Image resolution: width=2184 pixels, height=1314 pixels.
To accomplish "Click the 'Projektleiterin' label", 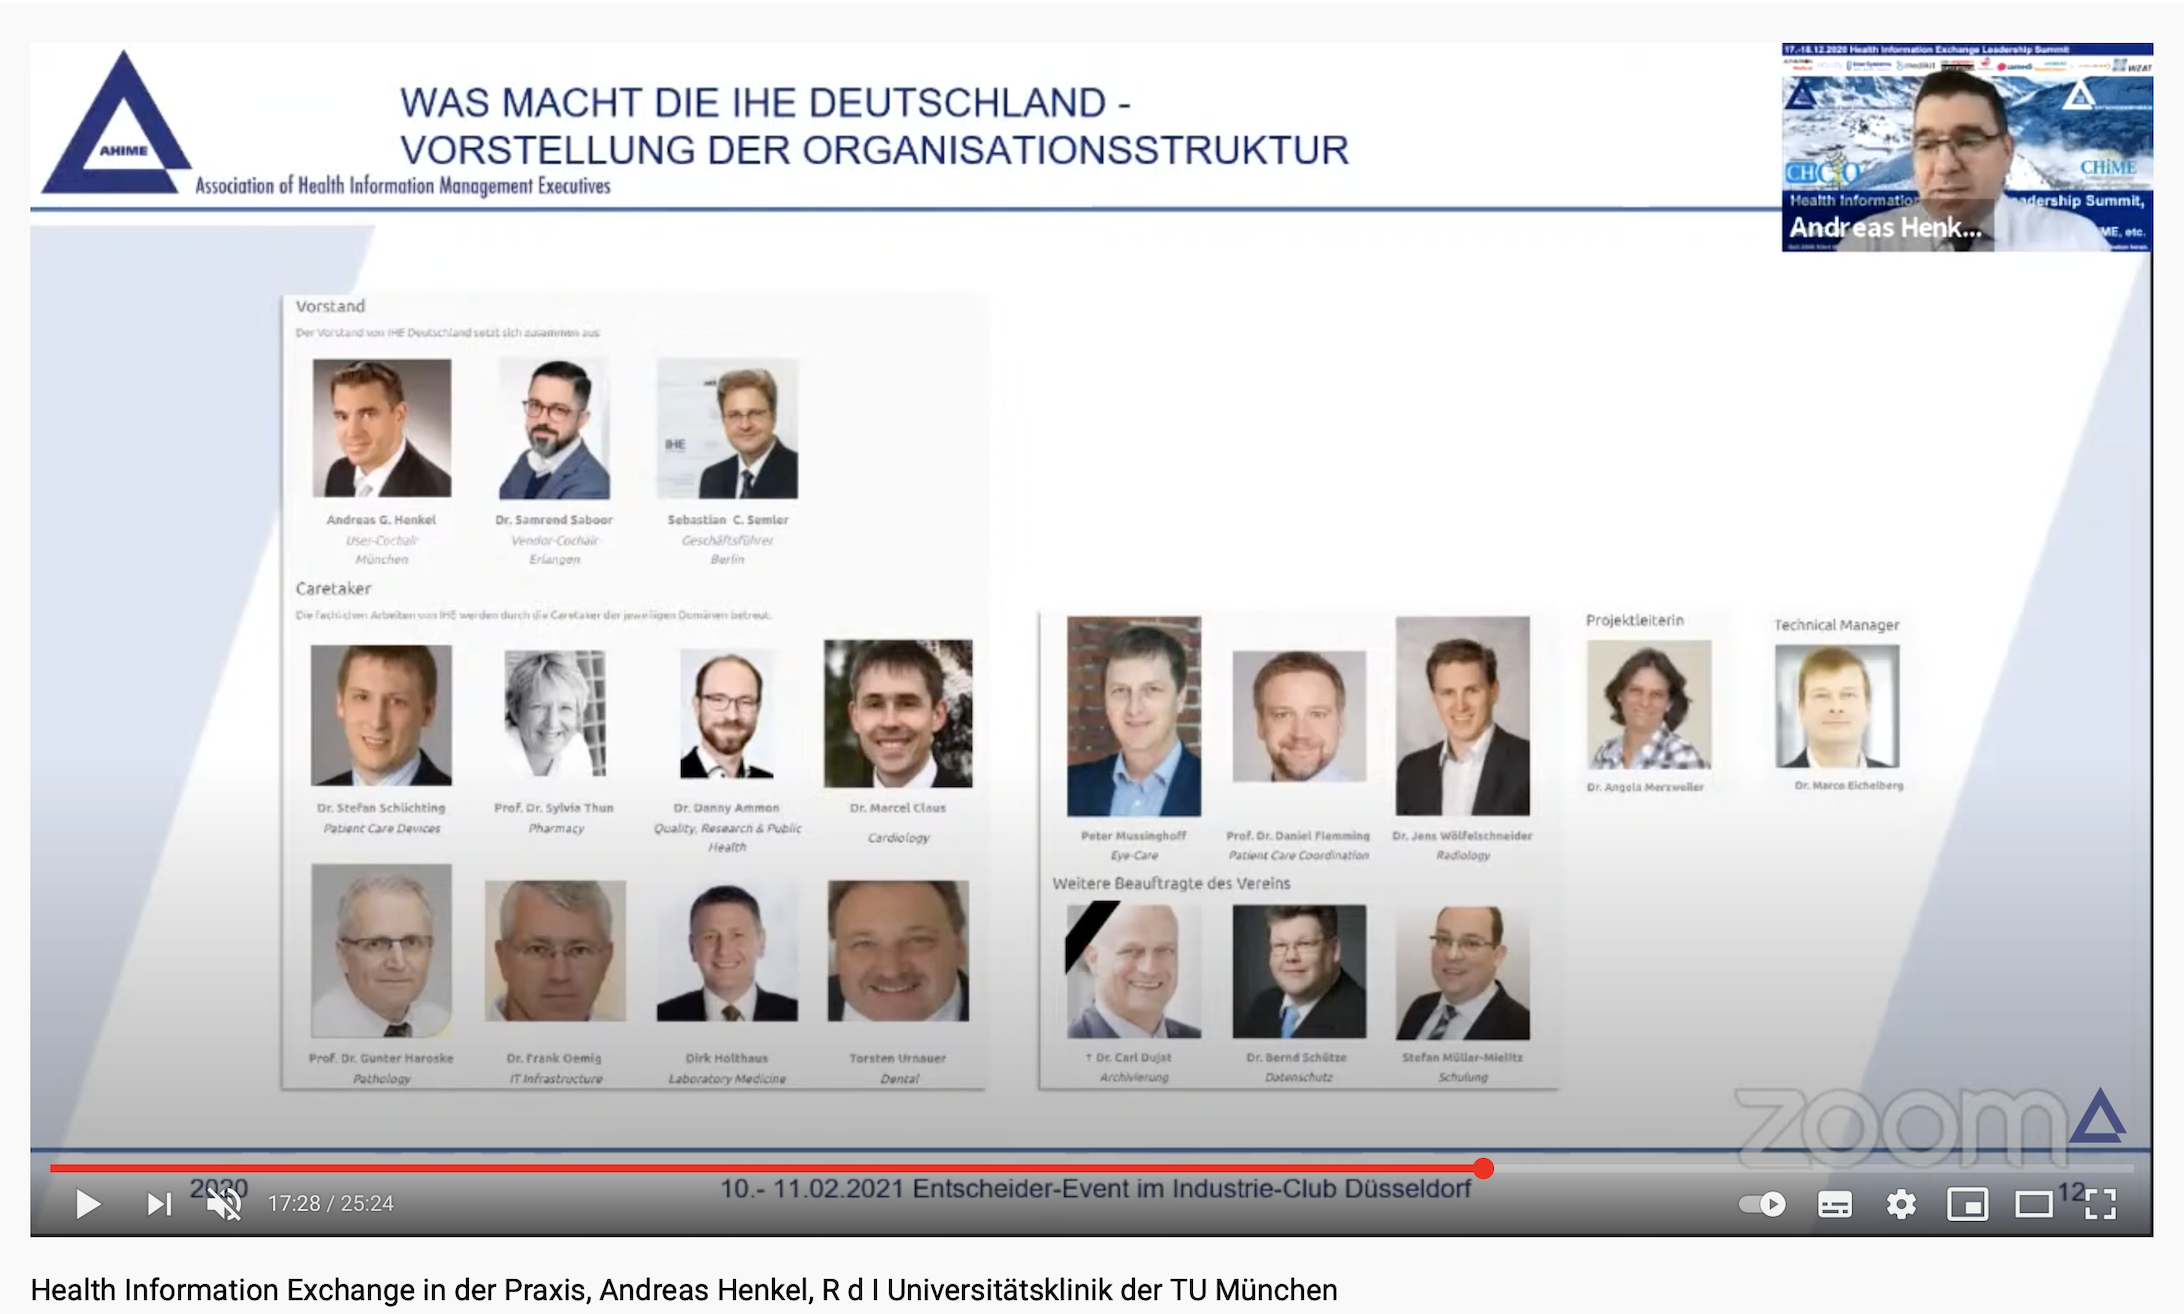I will pyautogui.click(x=1634, y=620).
